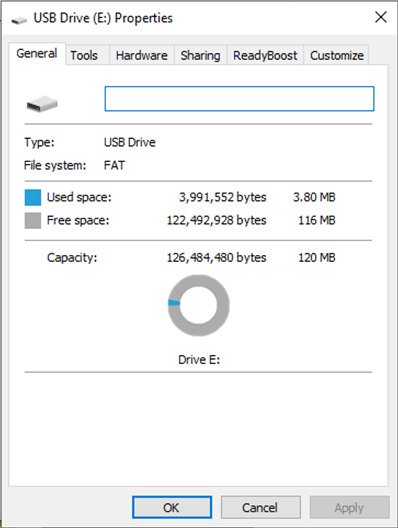Image resolution: width=398 pixels, height=528 pixels.
Task: Click the Apply button
Action: coord(349,507)
